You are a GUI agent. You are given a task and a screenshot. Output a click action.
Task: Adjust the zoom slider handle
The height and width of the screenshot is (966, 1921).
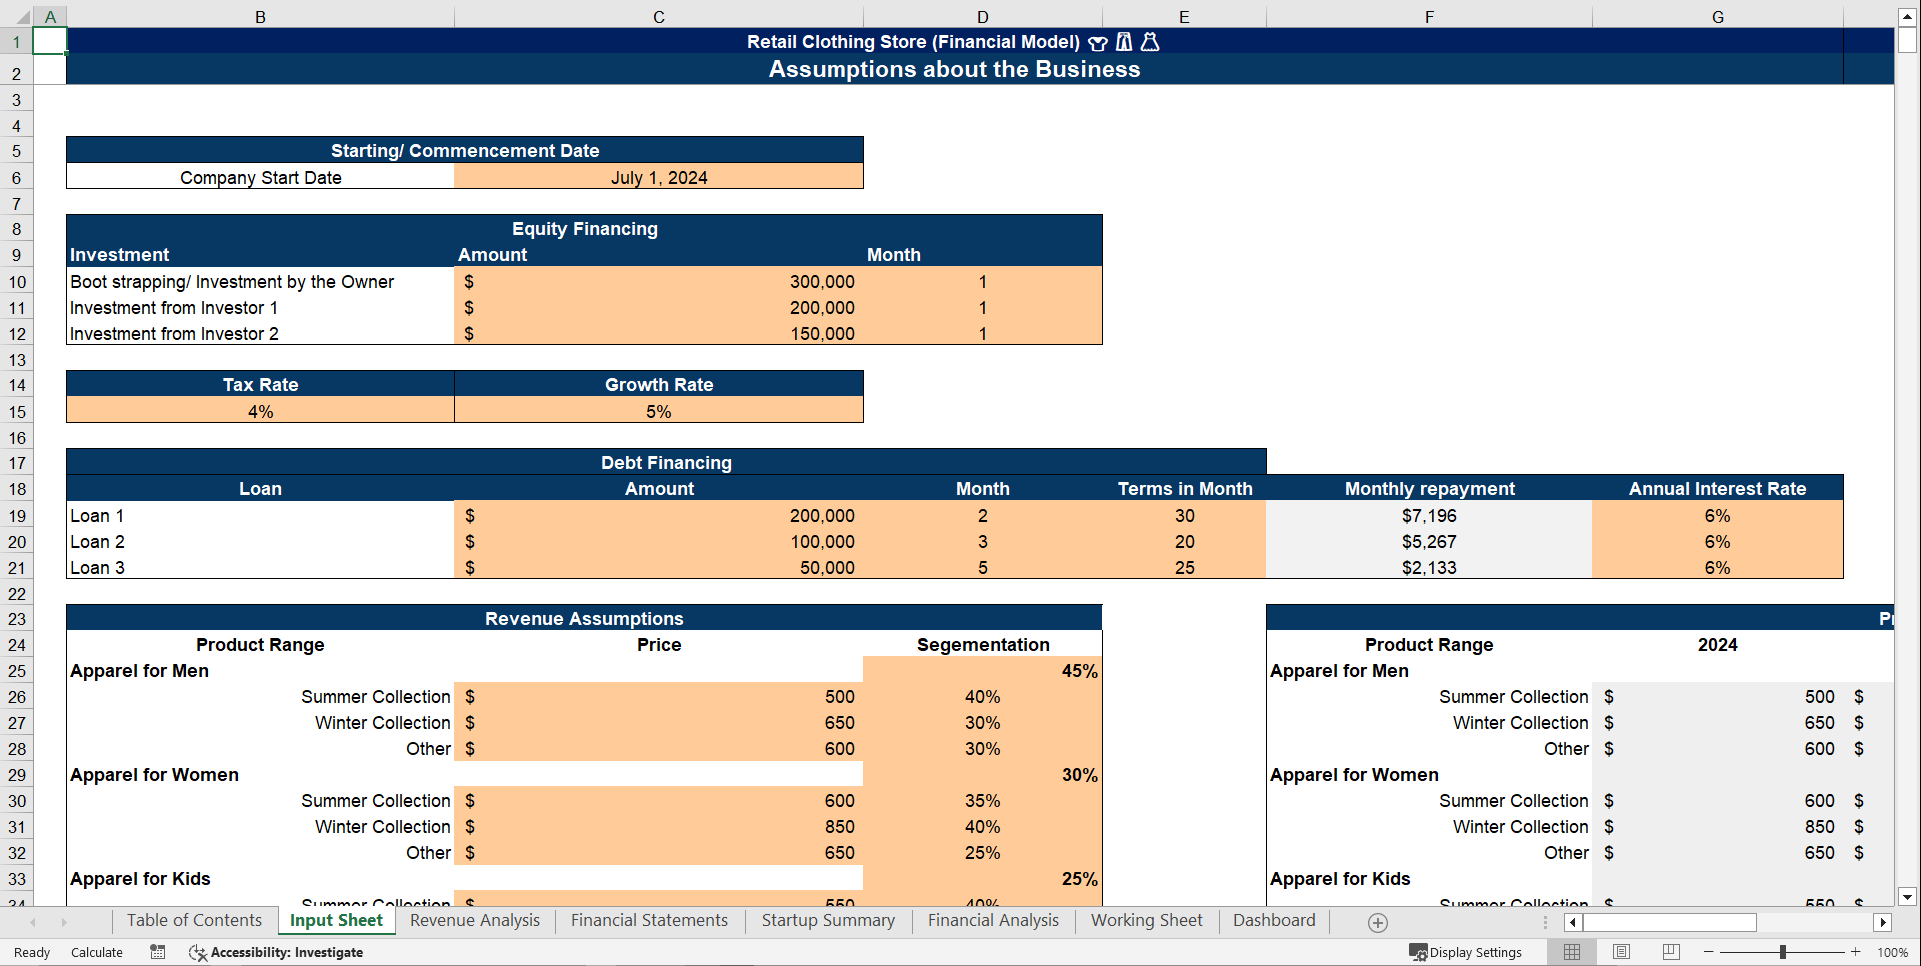[1782, 952]
